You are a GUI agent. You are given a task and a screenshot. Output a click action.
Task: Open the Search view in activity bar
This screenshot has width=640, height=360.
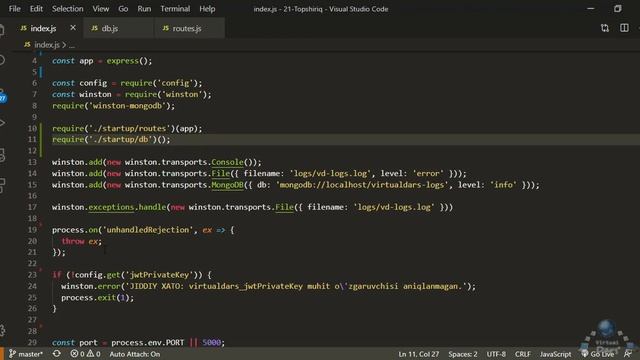click(2, 60)
